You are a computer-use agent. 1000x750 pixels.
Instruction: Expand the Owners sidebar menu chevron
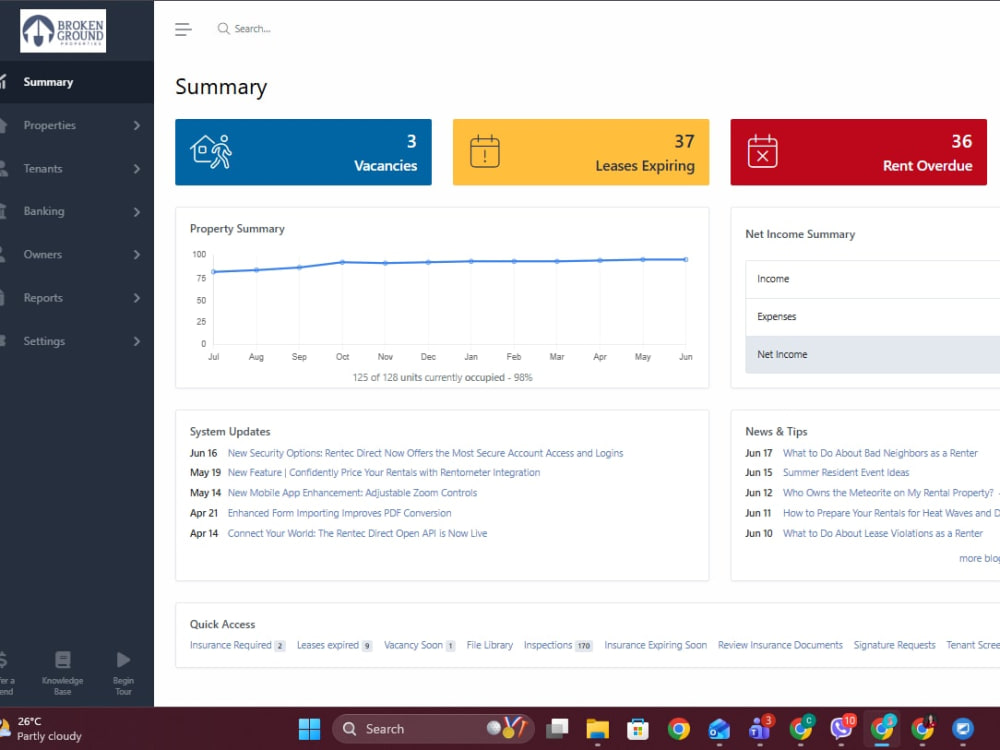point(136,254)
